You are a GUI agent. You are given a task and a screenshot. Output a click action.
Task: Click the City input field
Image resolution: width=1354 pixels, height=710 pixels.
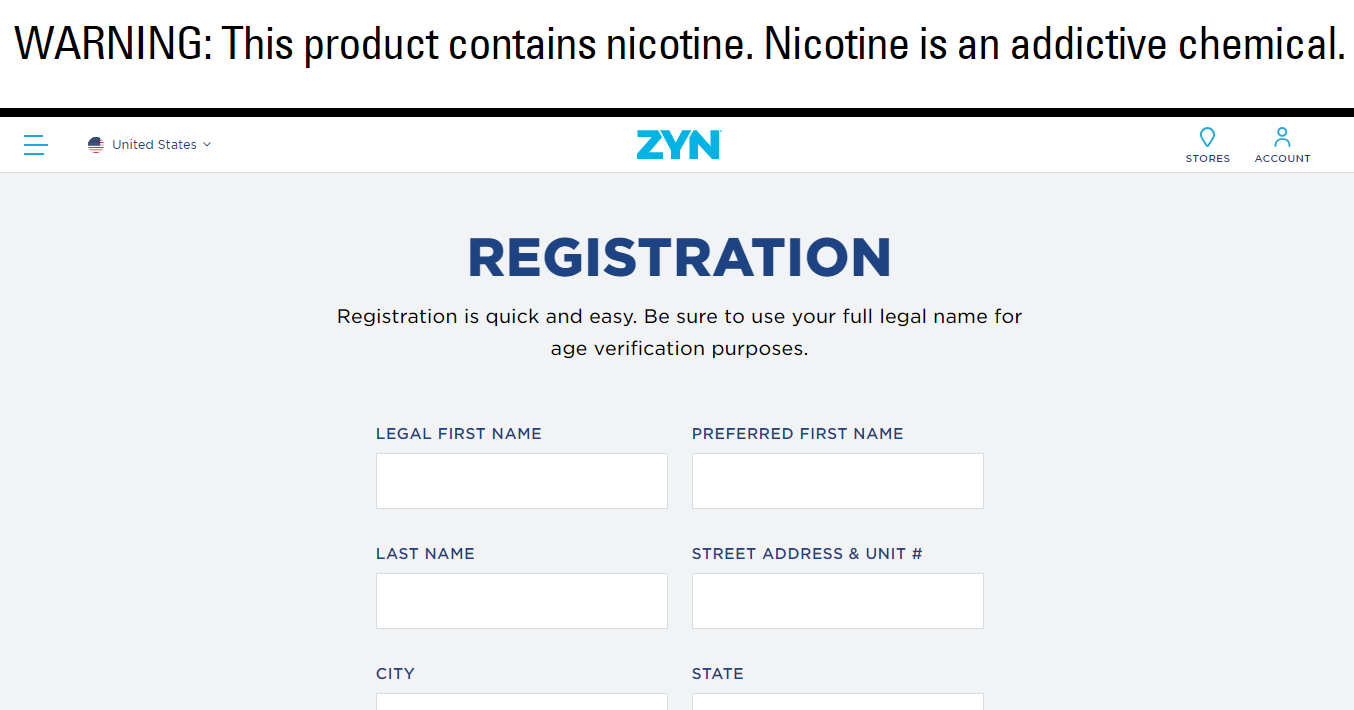pos(521,702)
